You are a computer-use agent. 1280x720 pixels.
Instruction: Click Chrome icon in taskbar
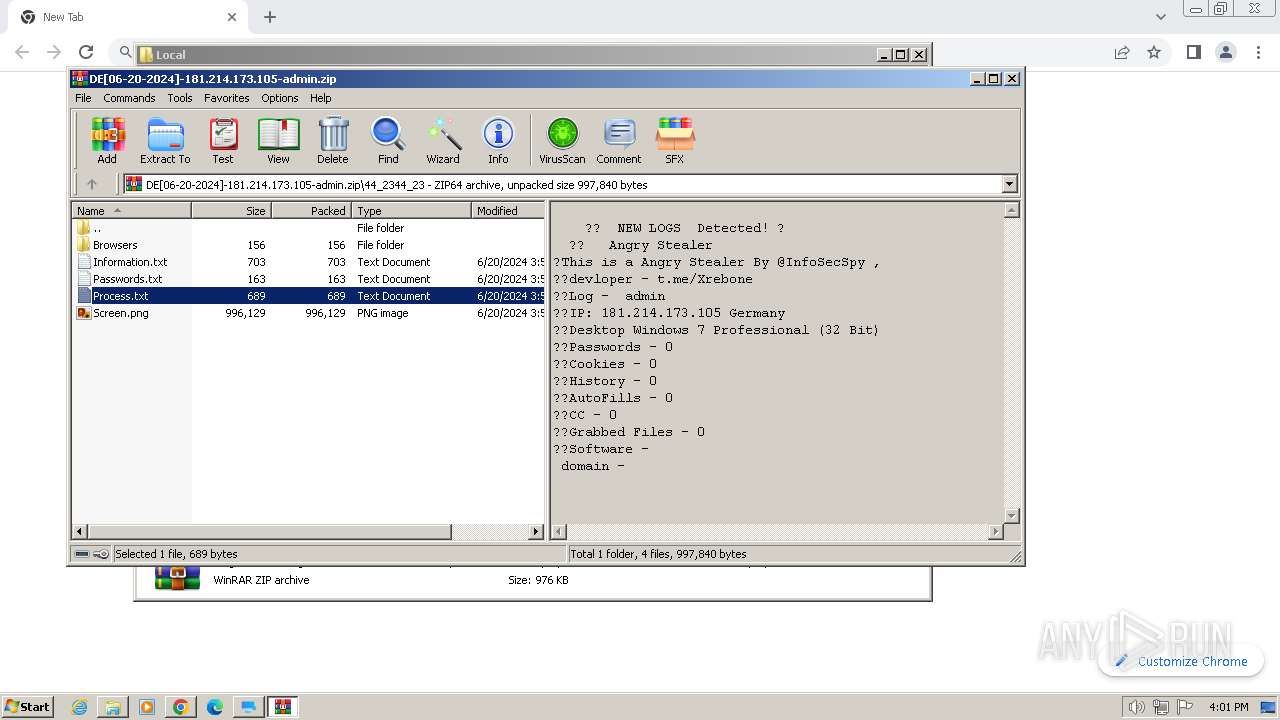coord(181,707)
